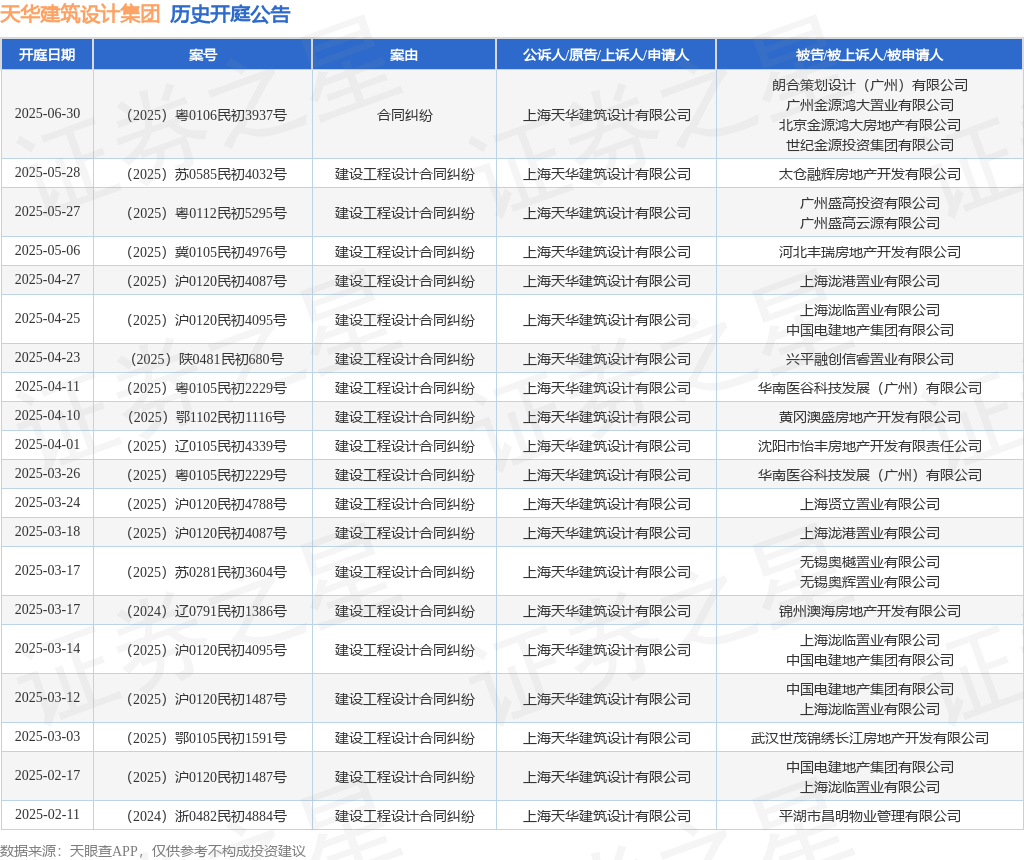1024x860 pixels.
Task: Select defendant 北京金源鸿大房地产有限公司
Action: coord(869,125)
